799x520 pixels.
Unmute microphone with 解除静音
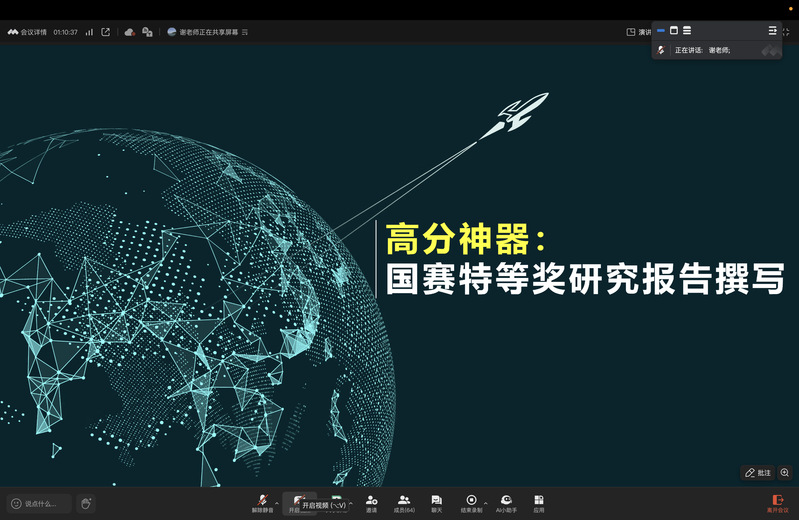pyautogui.click(x=262, y=502)
